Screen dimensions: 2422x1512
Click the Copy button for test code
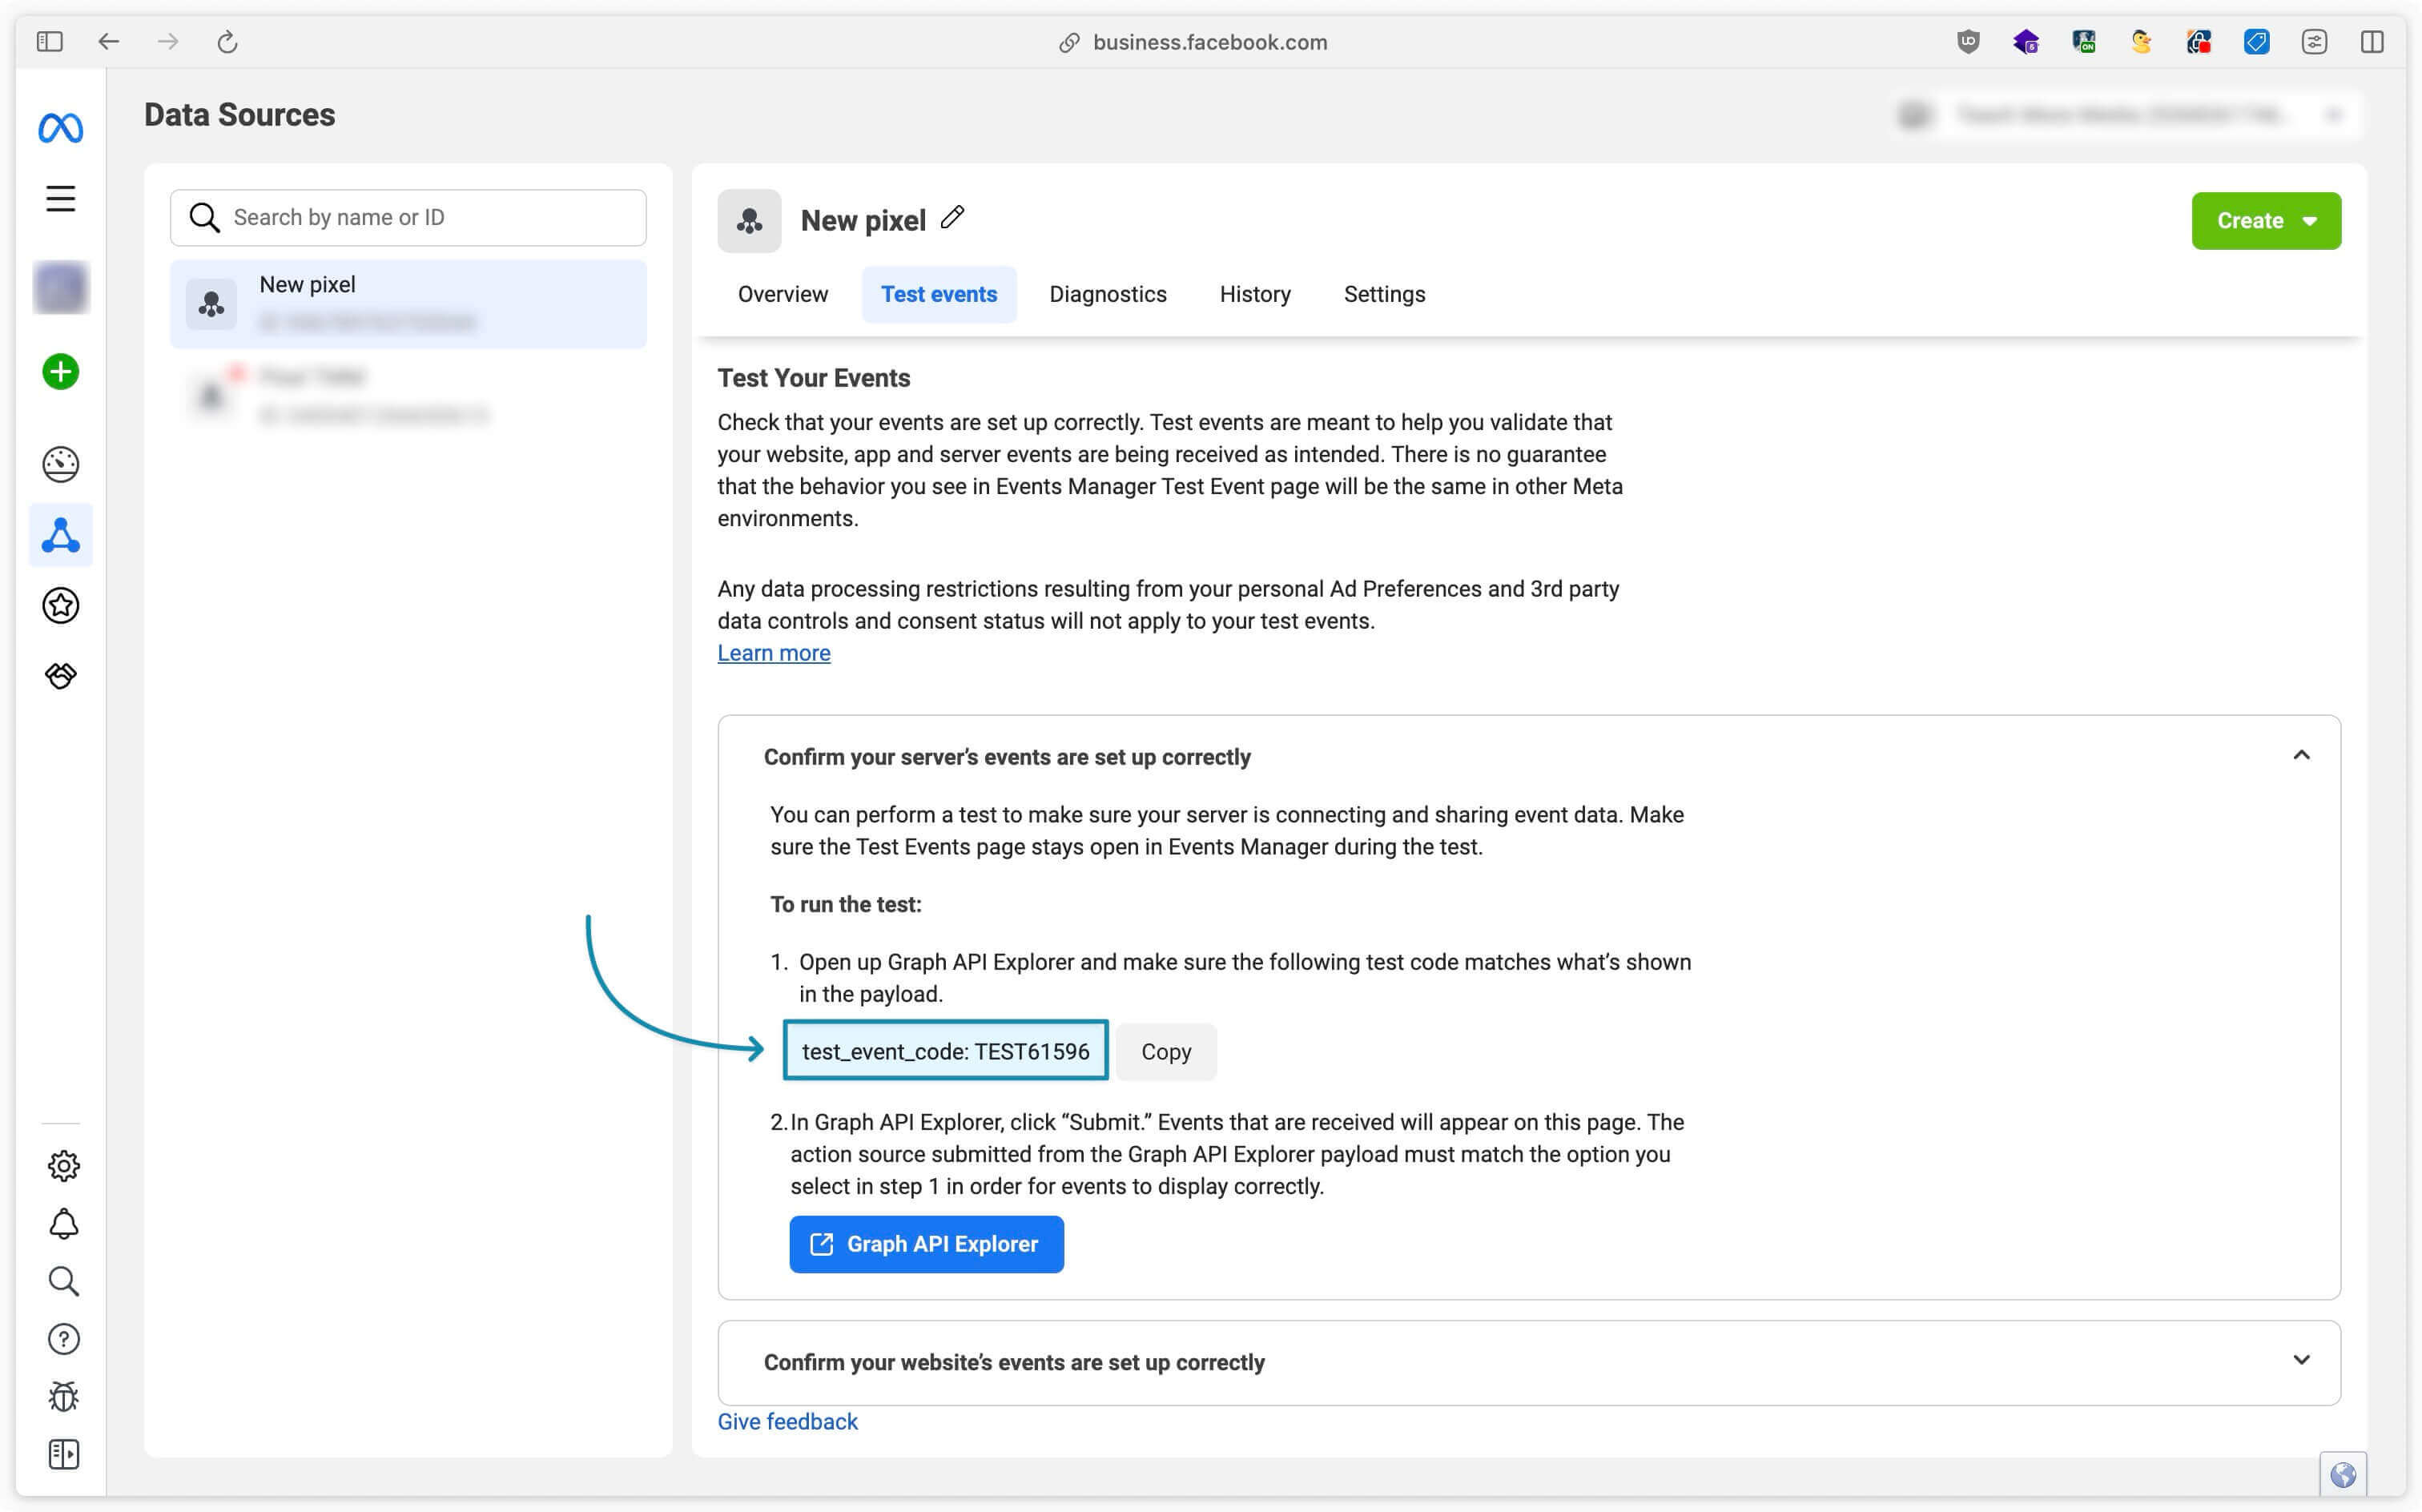click(x=1167, y=1051)
